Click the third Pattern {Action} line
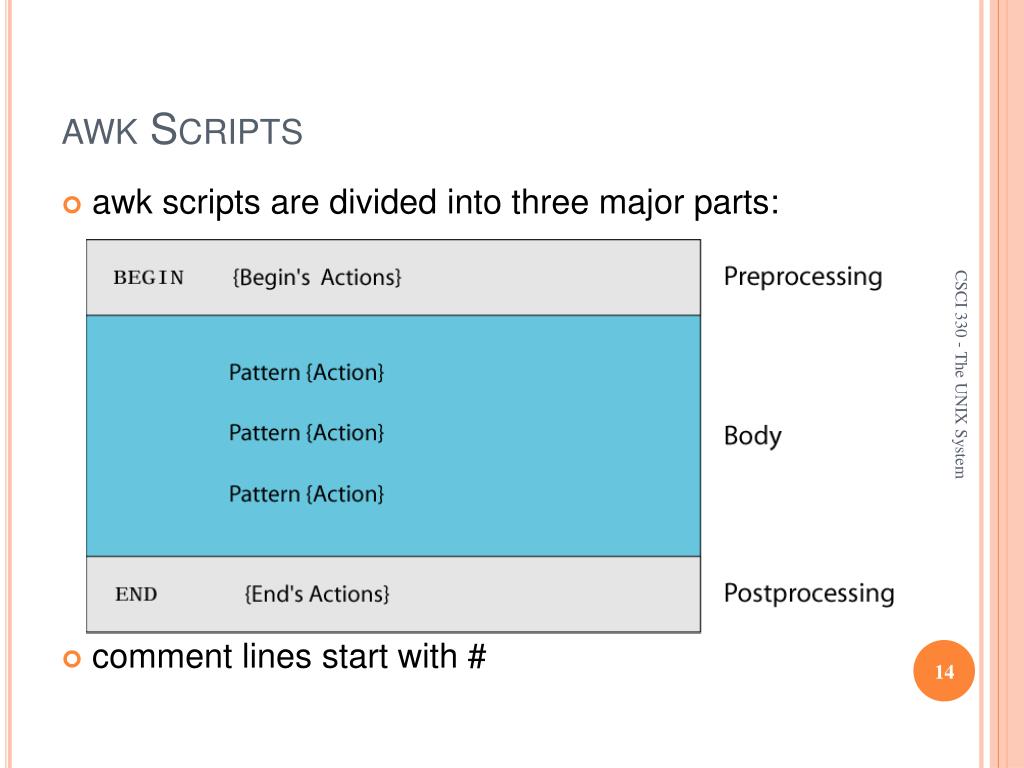 pyautogui.click(x=306, y=494)
